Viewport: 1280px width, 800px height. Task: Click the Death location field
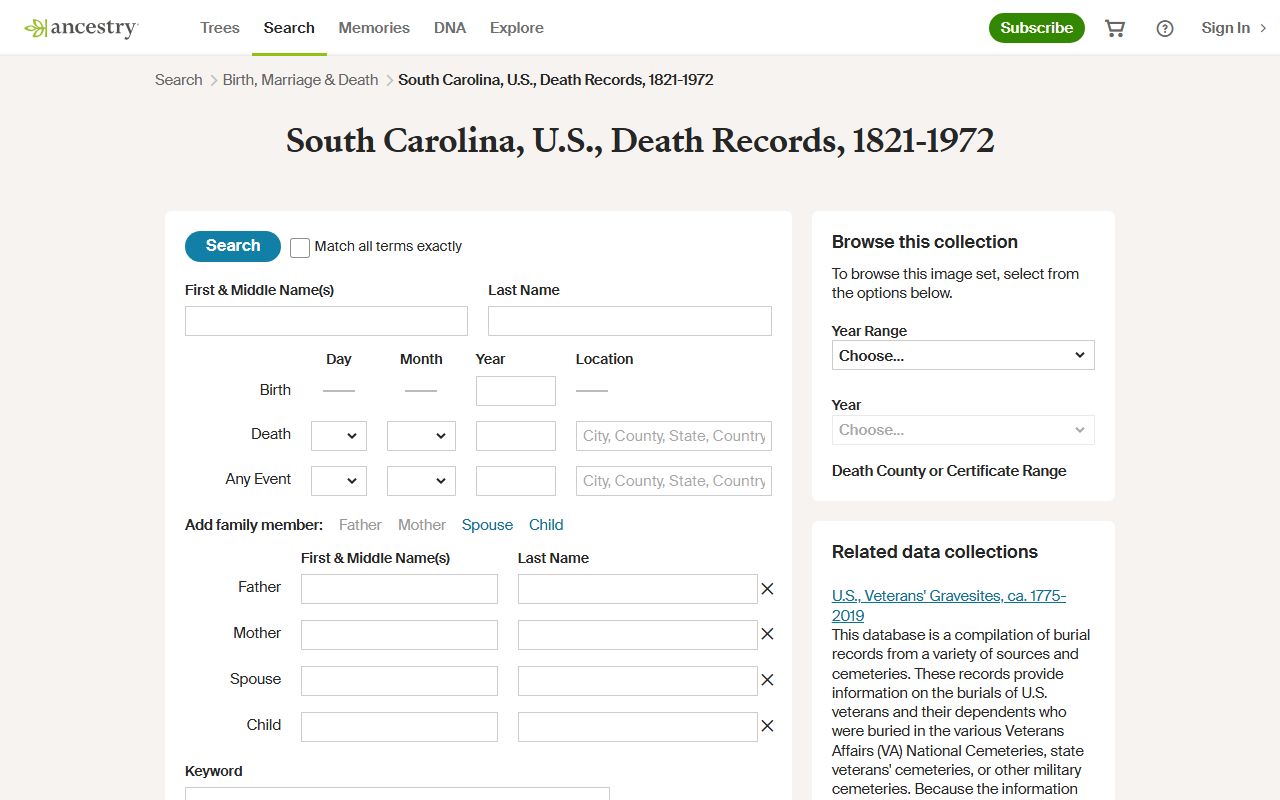(x=674, y=436)
